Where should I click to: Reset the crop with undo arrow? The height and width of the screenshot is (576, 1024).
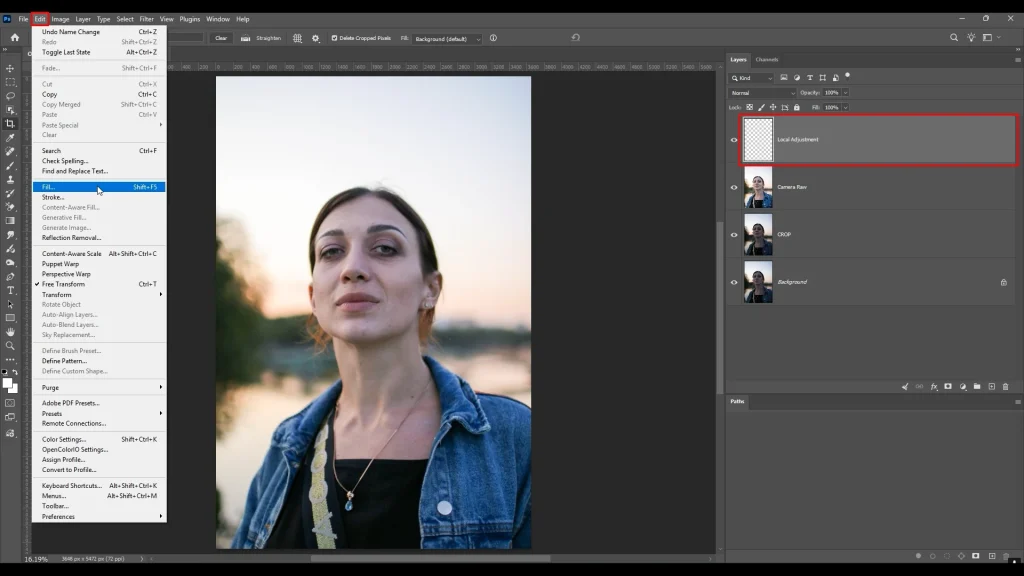pyautogui.click(x=575, y=38)
